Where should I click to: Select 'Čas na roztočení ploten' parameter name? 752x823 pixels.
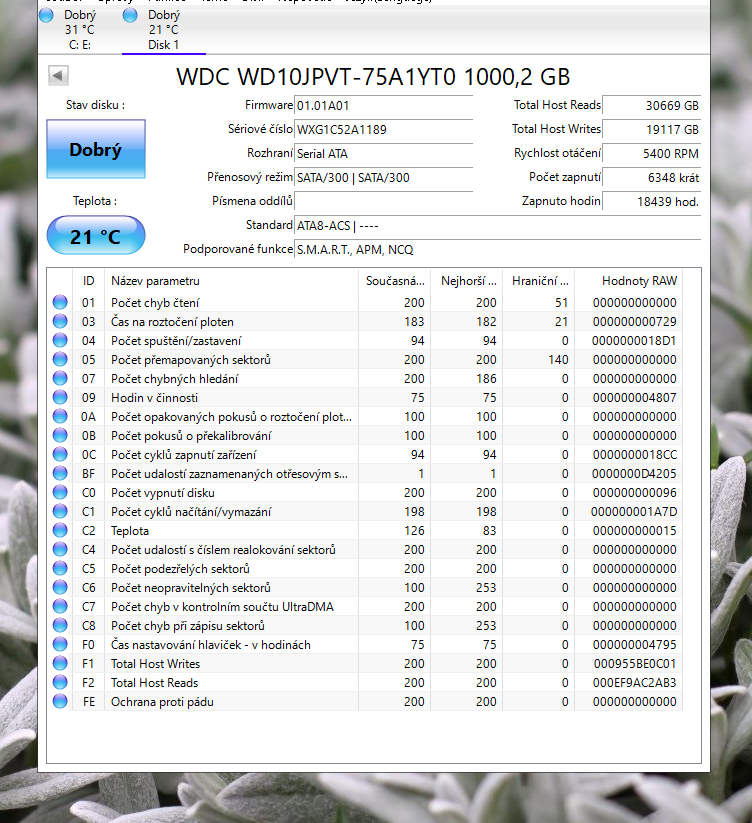coord(172,322)
